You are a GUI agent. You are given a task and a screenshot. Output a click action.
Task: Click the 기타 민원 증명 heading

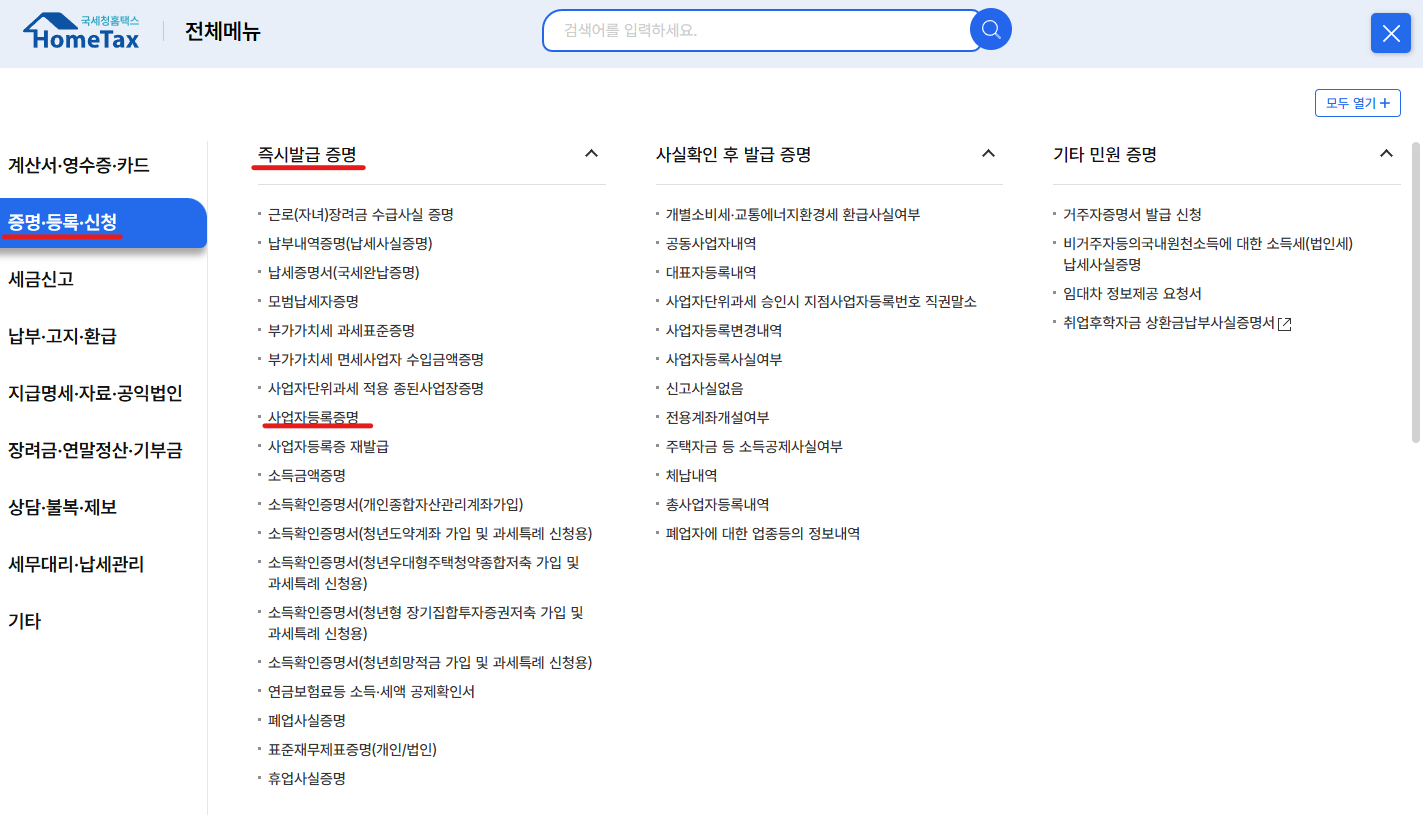[x=1105, y=155]
